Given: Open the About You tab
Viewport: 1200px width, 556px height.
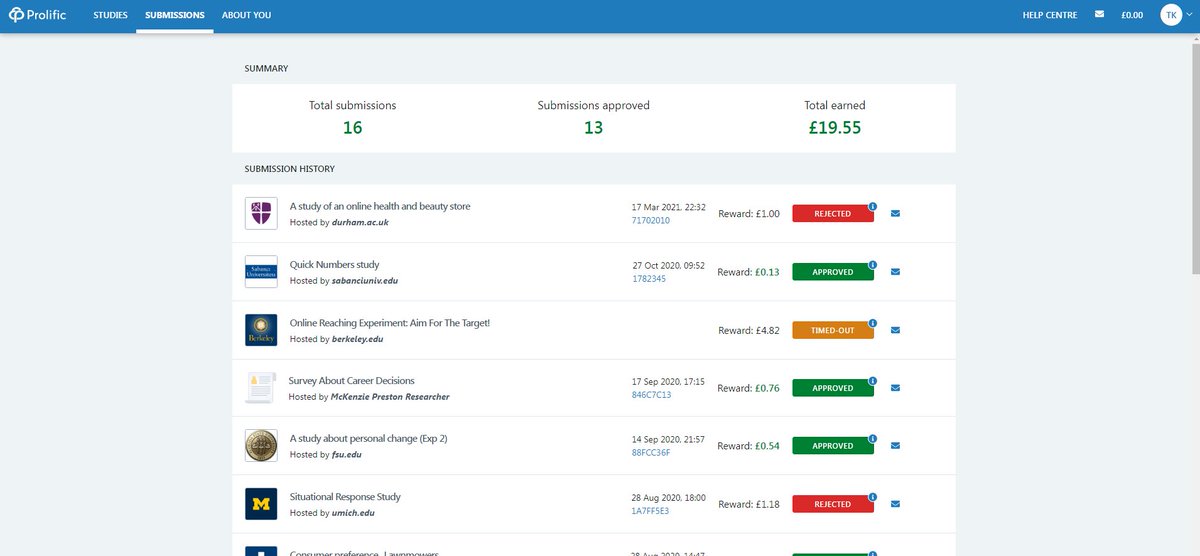Looking at the screenshot, I should coord(246,15).
